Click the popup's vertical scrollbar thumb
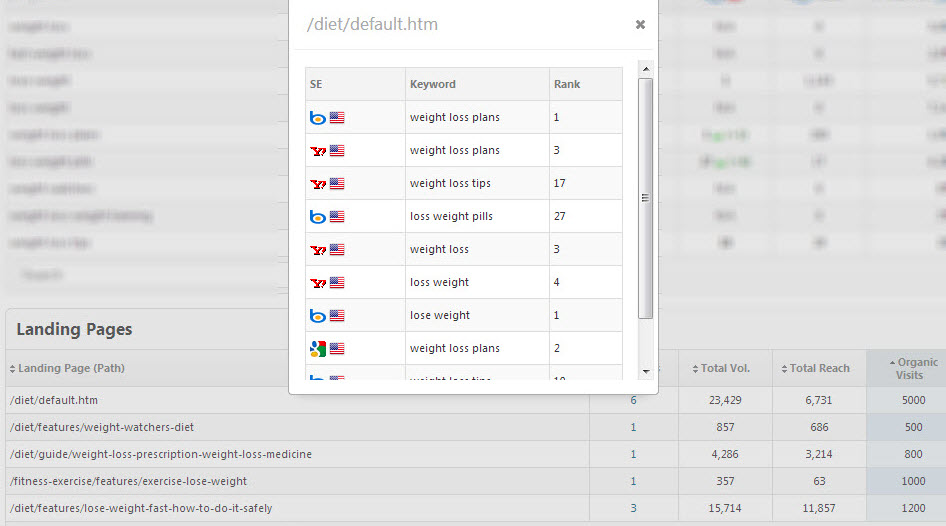The width and height of the screenshot is (946, 526). tap(645, 198)
